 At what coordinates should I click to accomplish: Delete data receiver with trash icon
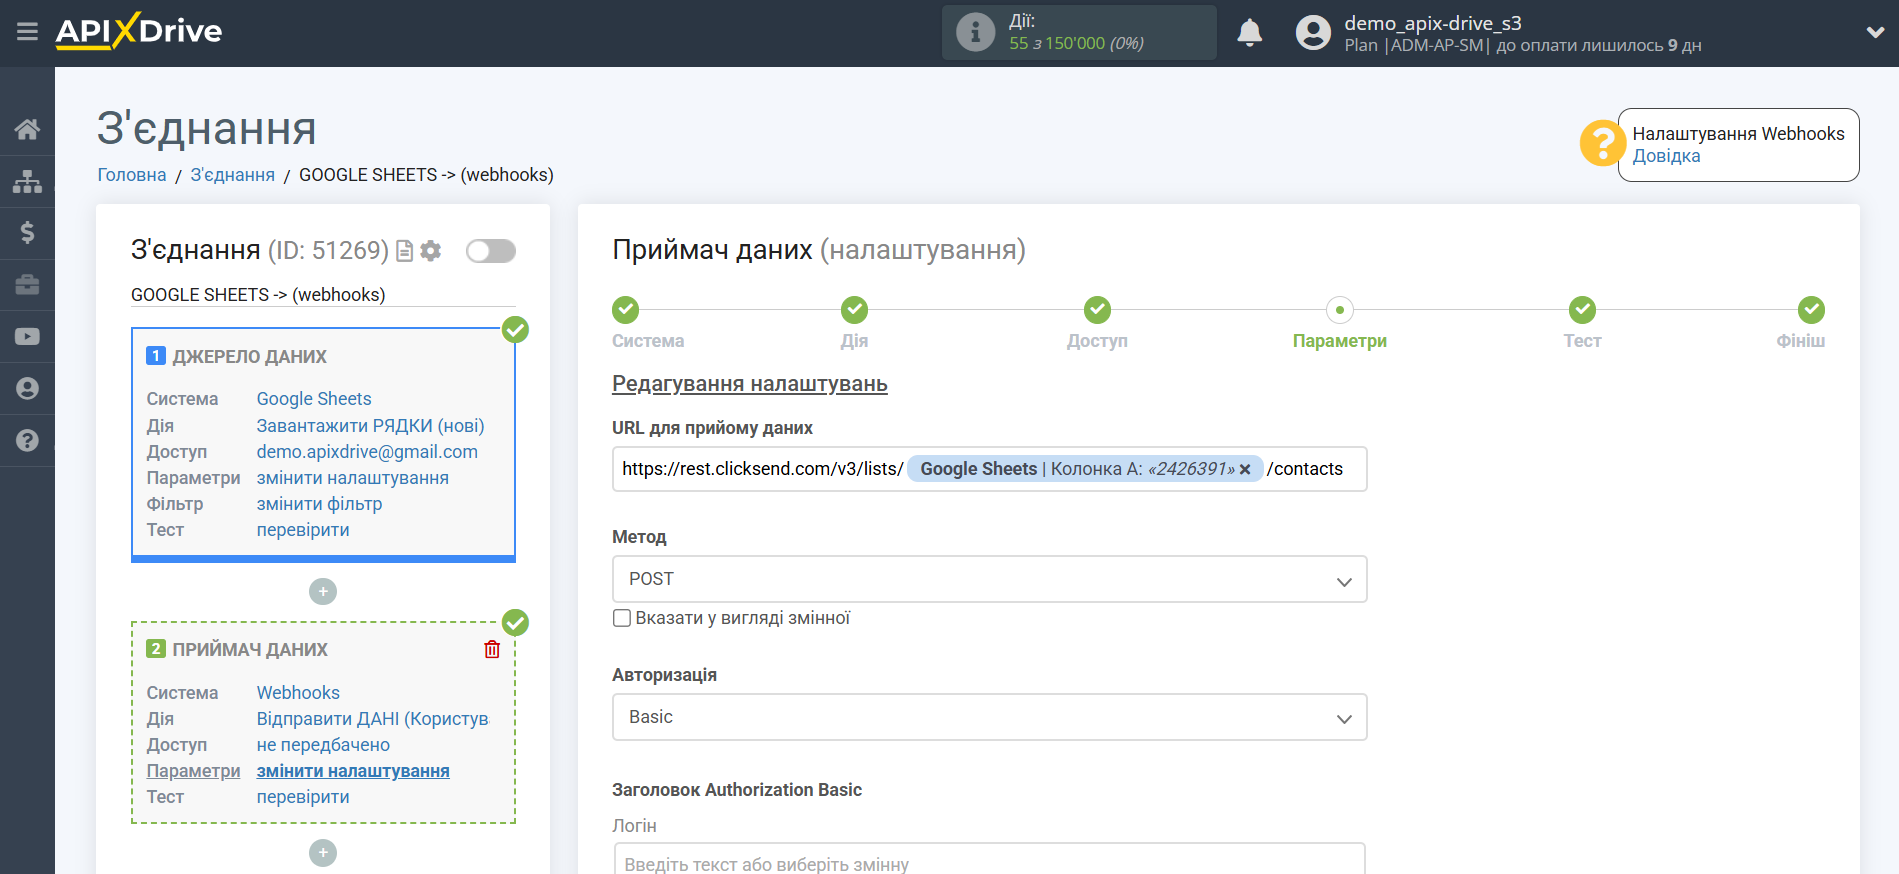[x=492, y=650]
